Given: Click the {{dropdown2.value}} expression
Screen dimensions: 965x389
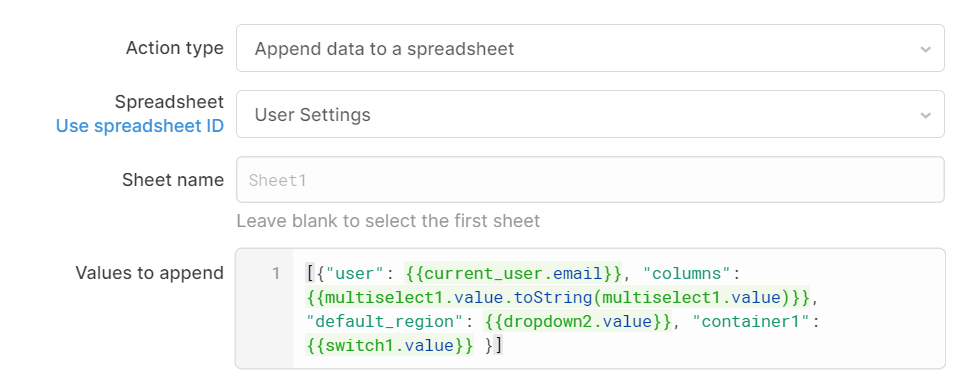Looking at the screenshot, I should pyautogui.click(x=577, y=321).
